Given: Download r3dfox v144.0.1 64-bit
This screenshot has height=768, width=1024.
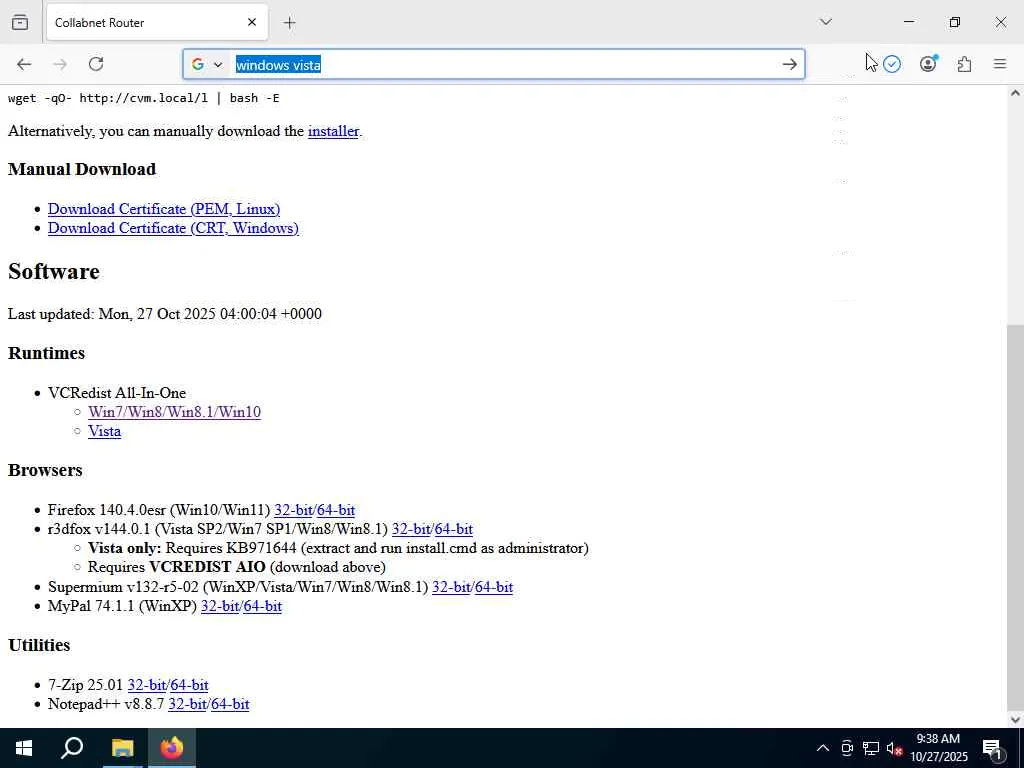Looking at the screenshot, I should tap(454, 529).
